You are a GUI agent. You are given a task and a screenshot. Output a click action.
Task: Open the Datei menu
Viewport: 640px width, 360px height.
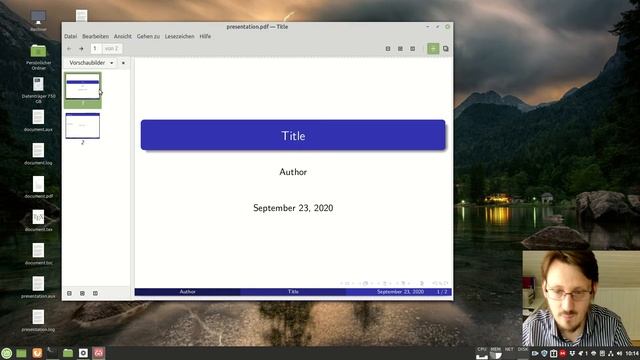70,36
